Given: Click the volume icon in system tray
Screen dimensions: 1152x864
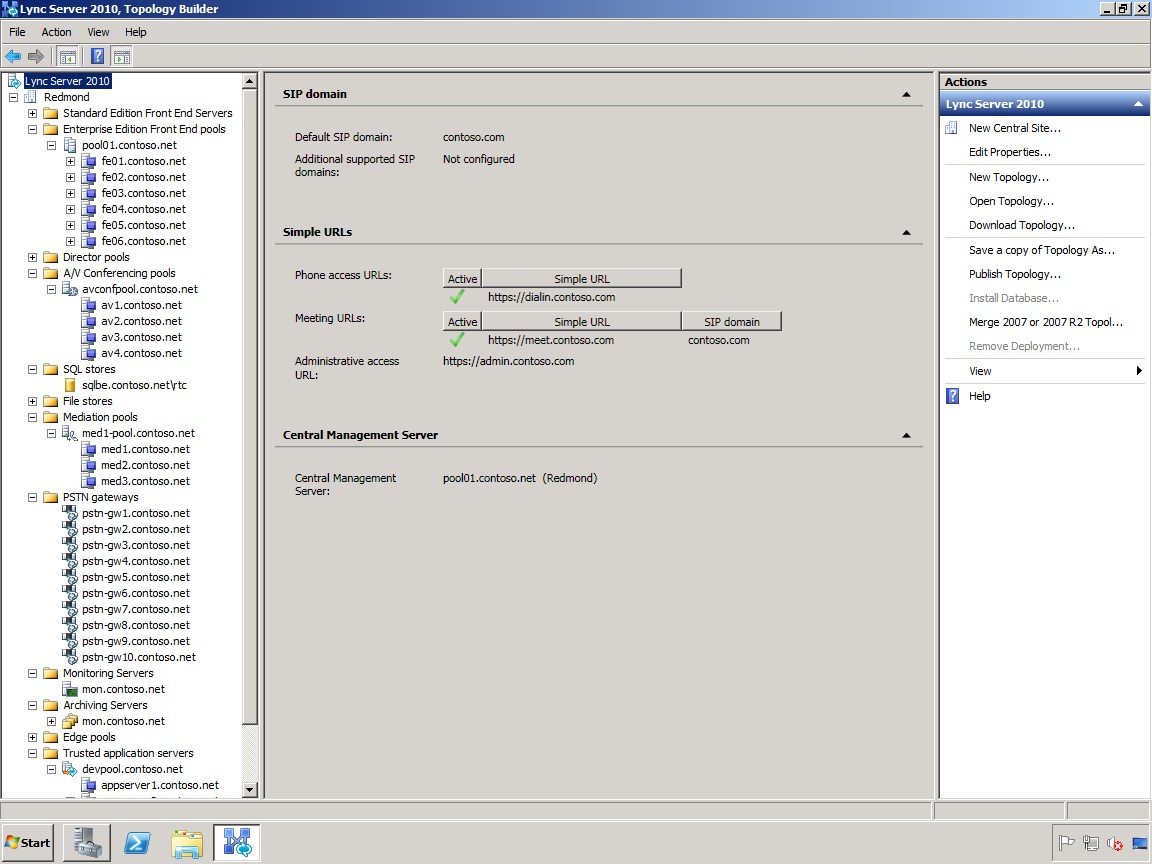Looking at the screenshot, I should tap(1115, 843).
